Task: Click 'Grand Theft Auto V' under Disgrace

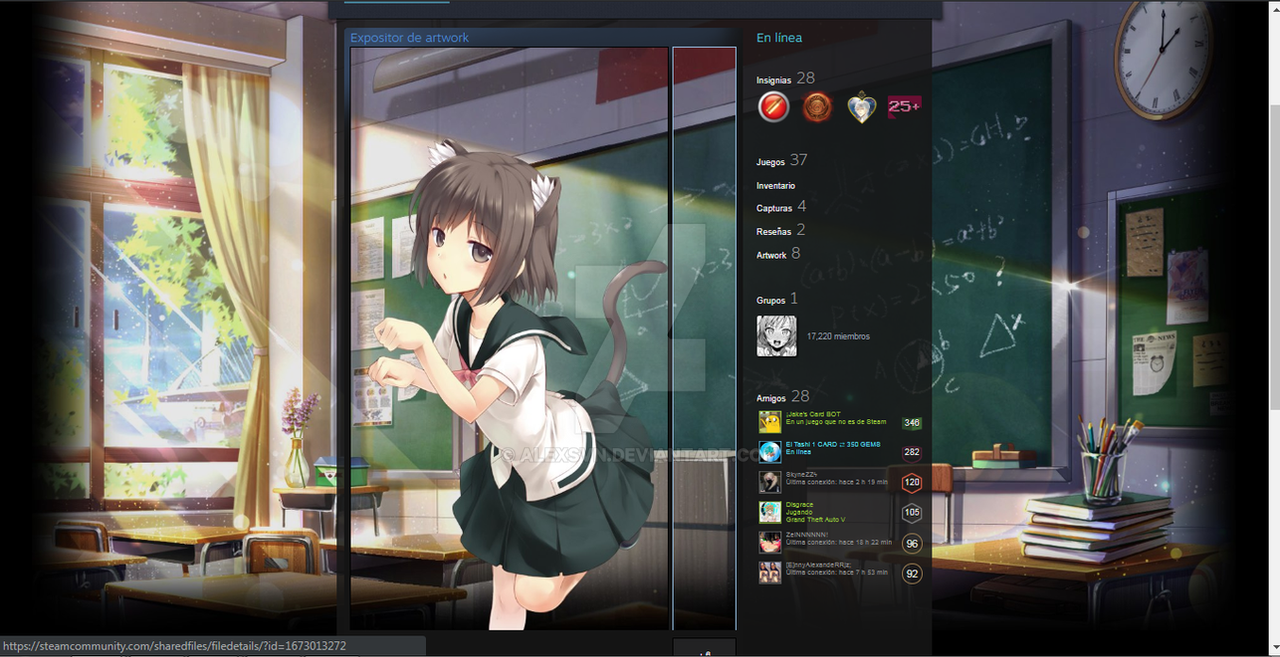Action: [x=815, y=520]
